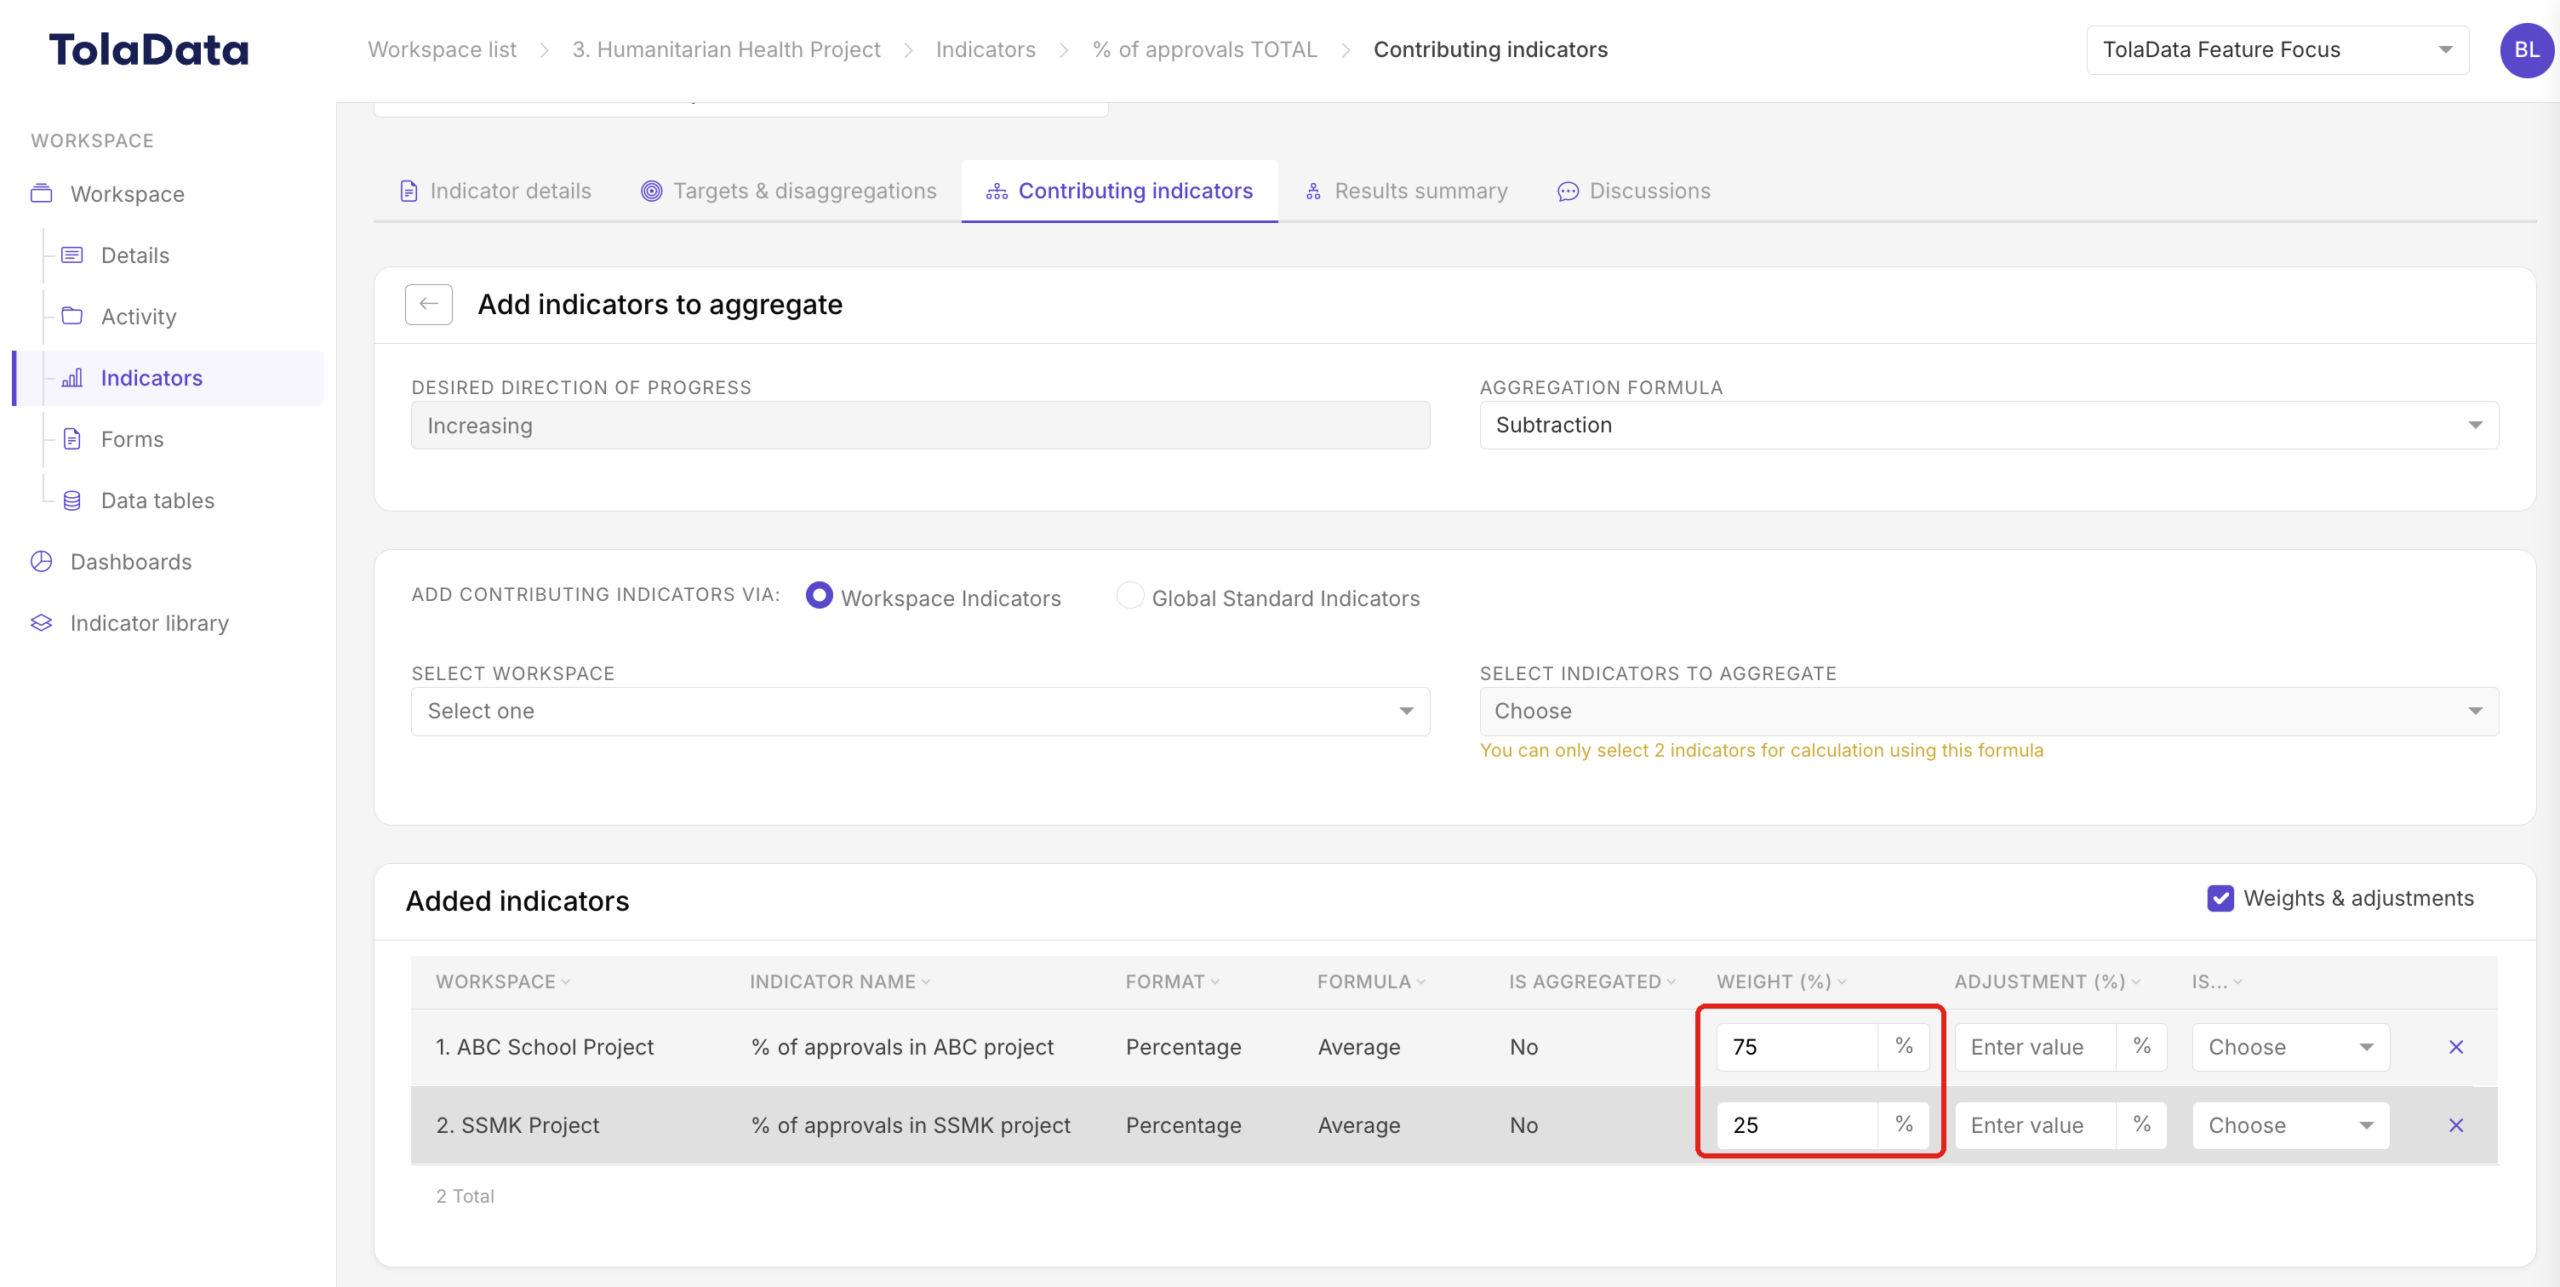Image resolution: width=2560 pixels, height=1287 pixels.
Task: Click the Activity folder icon in sidebar
Action: [x=72, y=316]
